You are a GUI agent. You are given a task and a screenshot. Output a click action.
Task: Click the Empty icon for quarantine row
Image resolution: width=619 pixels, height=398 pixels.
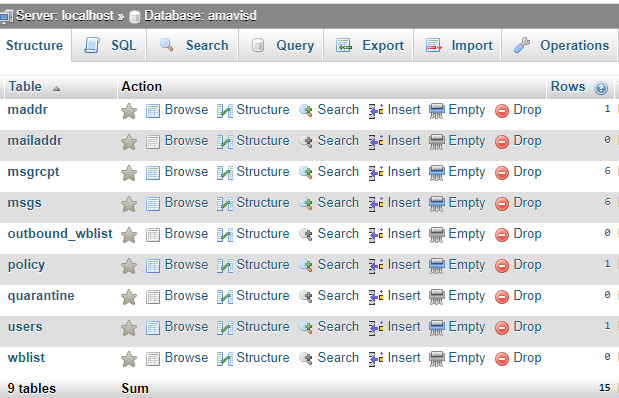[x=437, y=297]
